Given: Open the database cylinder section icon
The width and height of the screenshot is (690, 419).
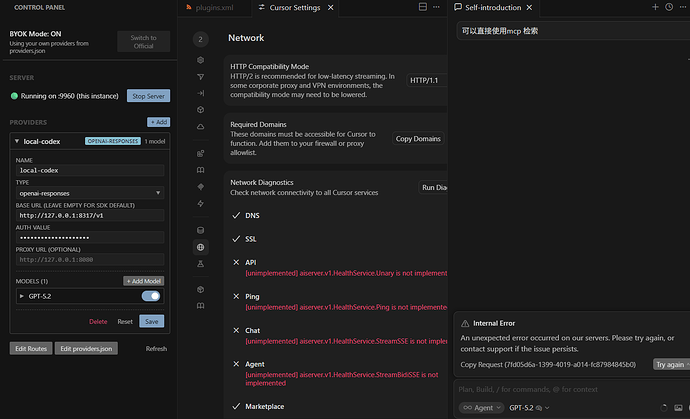Looking at the screenshot, I should (x=200, y=230).
